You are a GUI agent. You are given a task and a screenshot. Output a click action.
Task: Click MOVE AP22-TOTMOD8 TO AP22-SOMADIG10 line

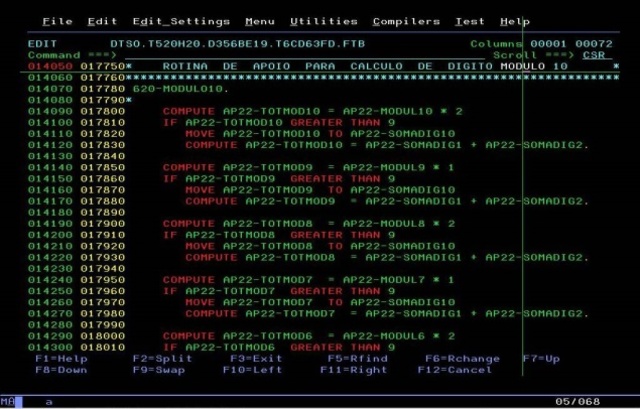pyautogui.click(x=320, y=246)
